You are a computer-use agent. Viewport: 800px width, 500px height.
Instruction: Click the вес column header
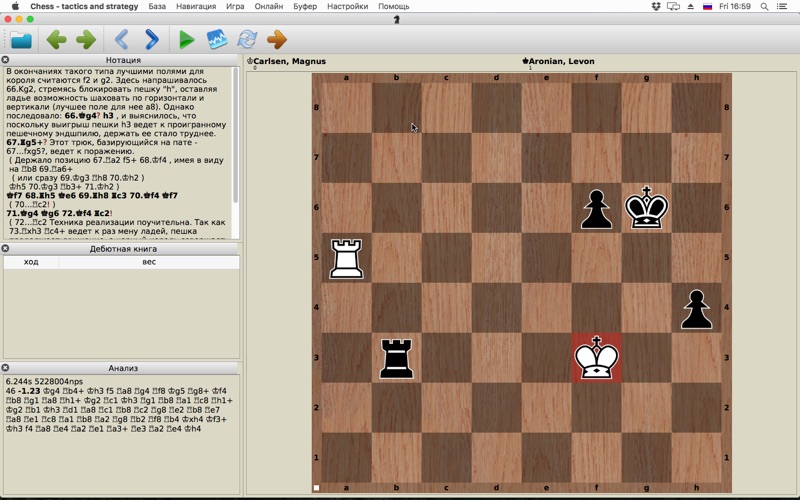(149, 262)
